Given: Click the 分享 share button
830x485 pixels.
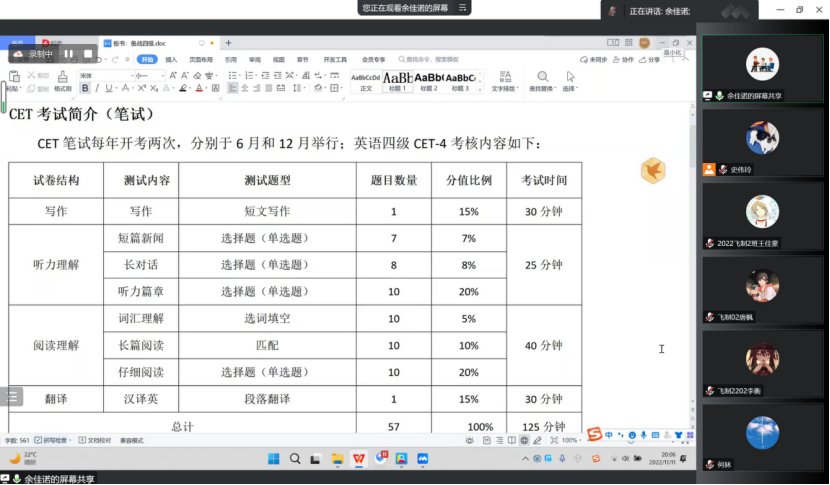Looking at the screenshot, I should (649, 59).
